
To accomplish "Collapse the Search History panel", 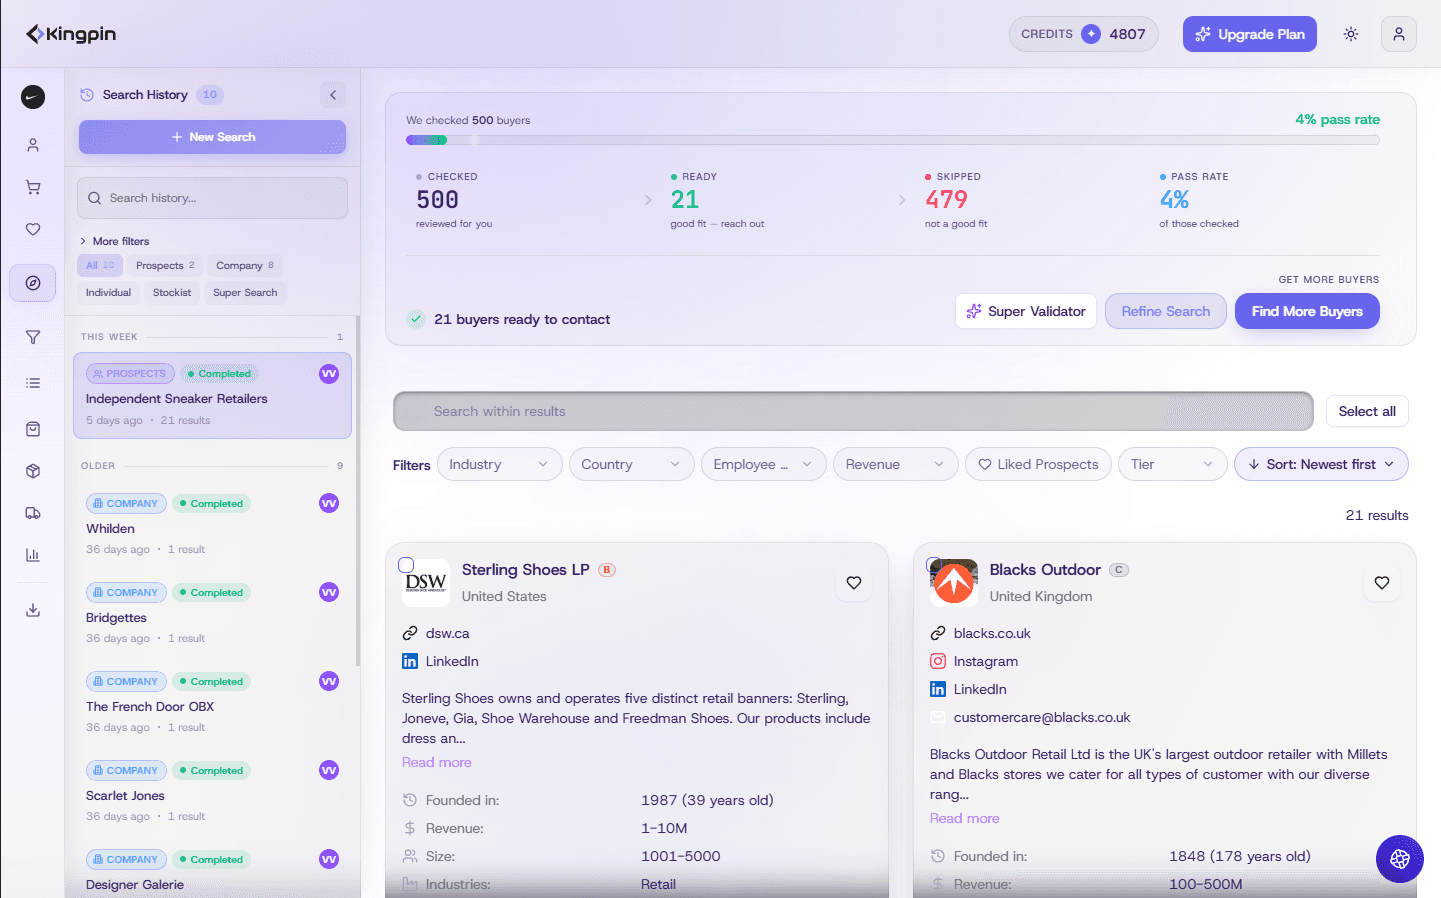I will [x=333, y=95].
